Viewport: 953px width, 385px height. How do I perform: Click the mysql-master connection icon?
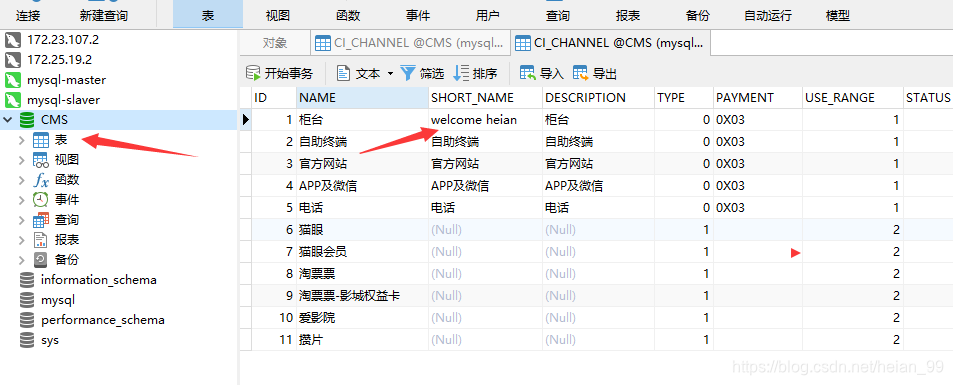pyautogui.click(x=12, y=80)
